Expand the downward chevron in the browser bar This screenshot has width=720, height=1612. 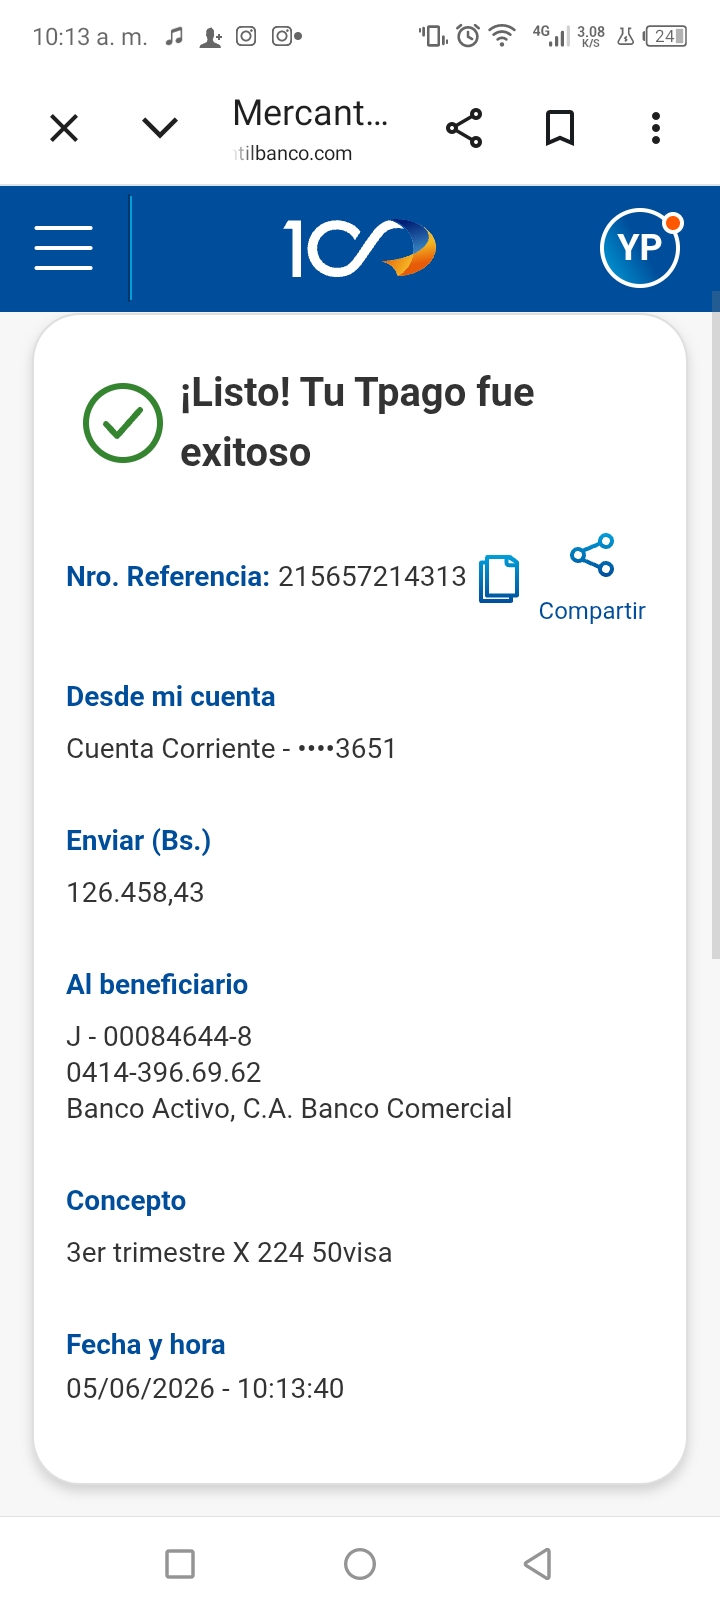(160, 128)
